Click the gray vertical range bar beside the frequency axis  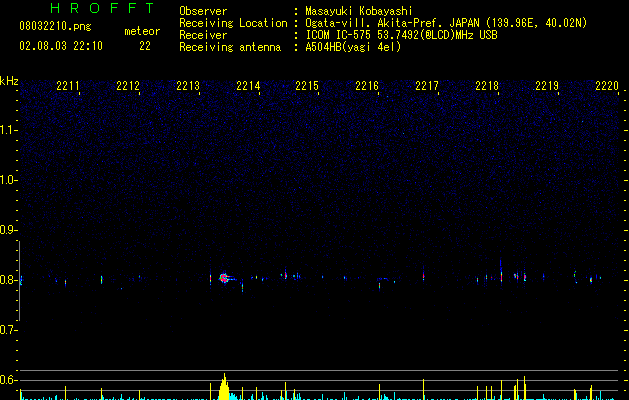click(20, 281)
